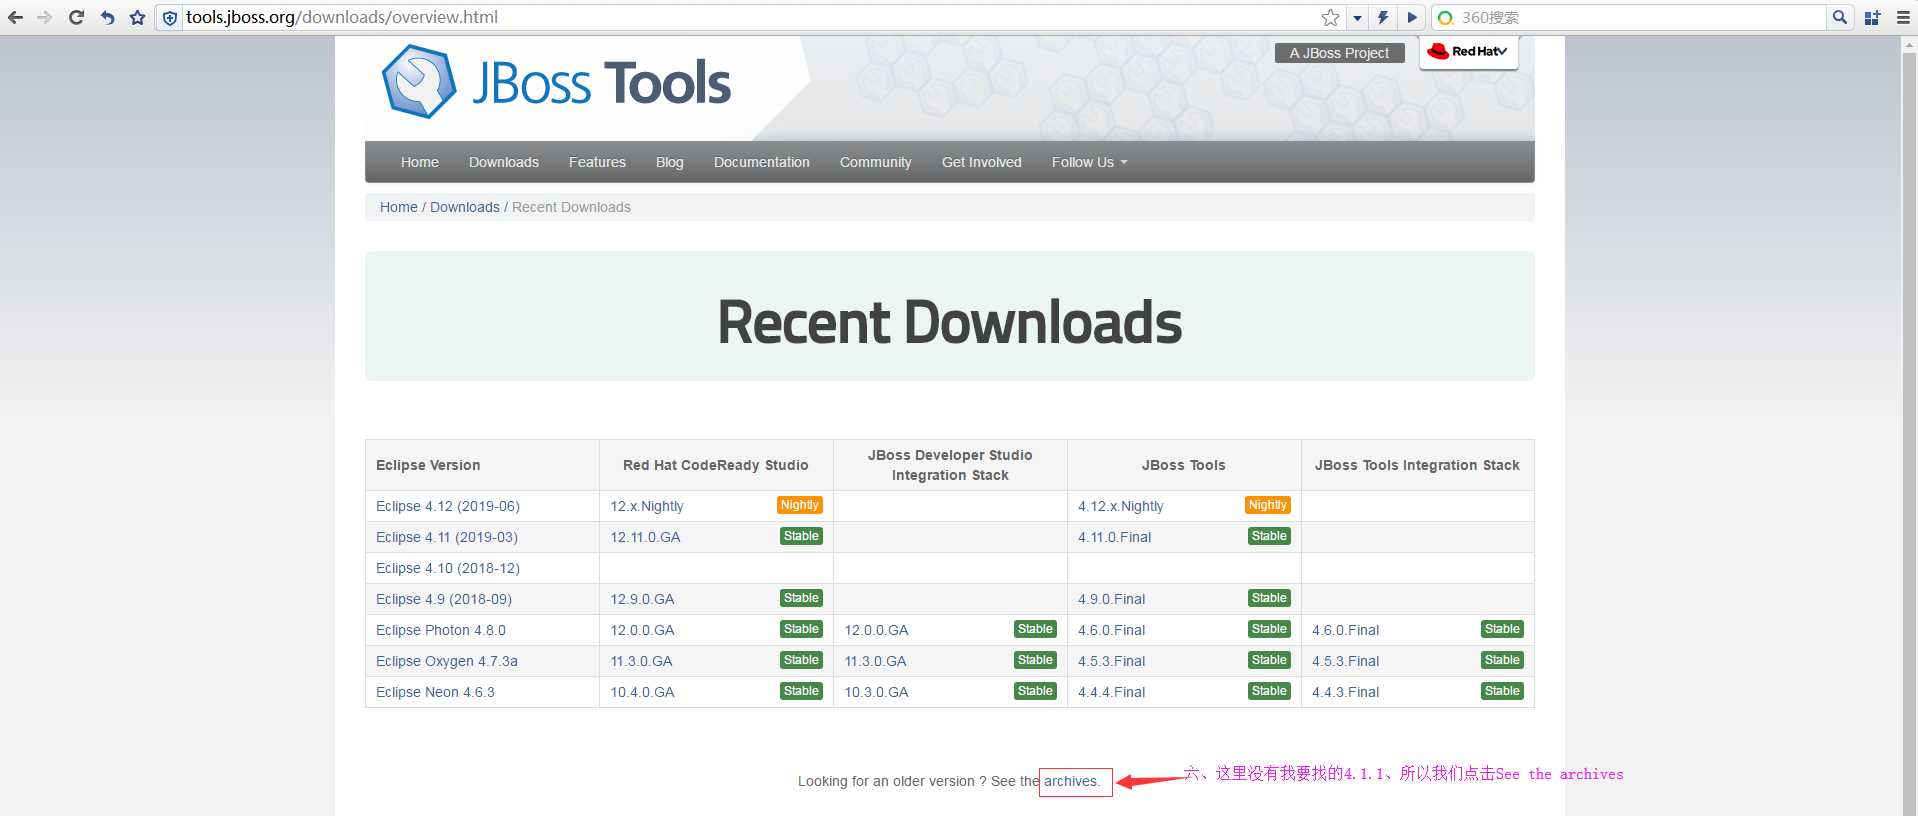The width and height of the screenshot is (1918, 816).
Task: Click the browser back arrow
Action: 15,17
